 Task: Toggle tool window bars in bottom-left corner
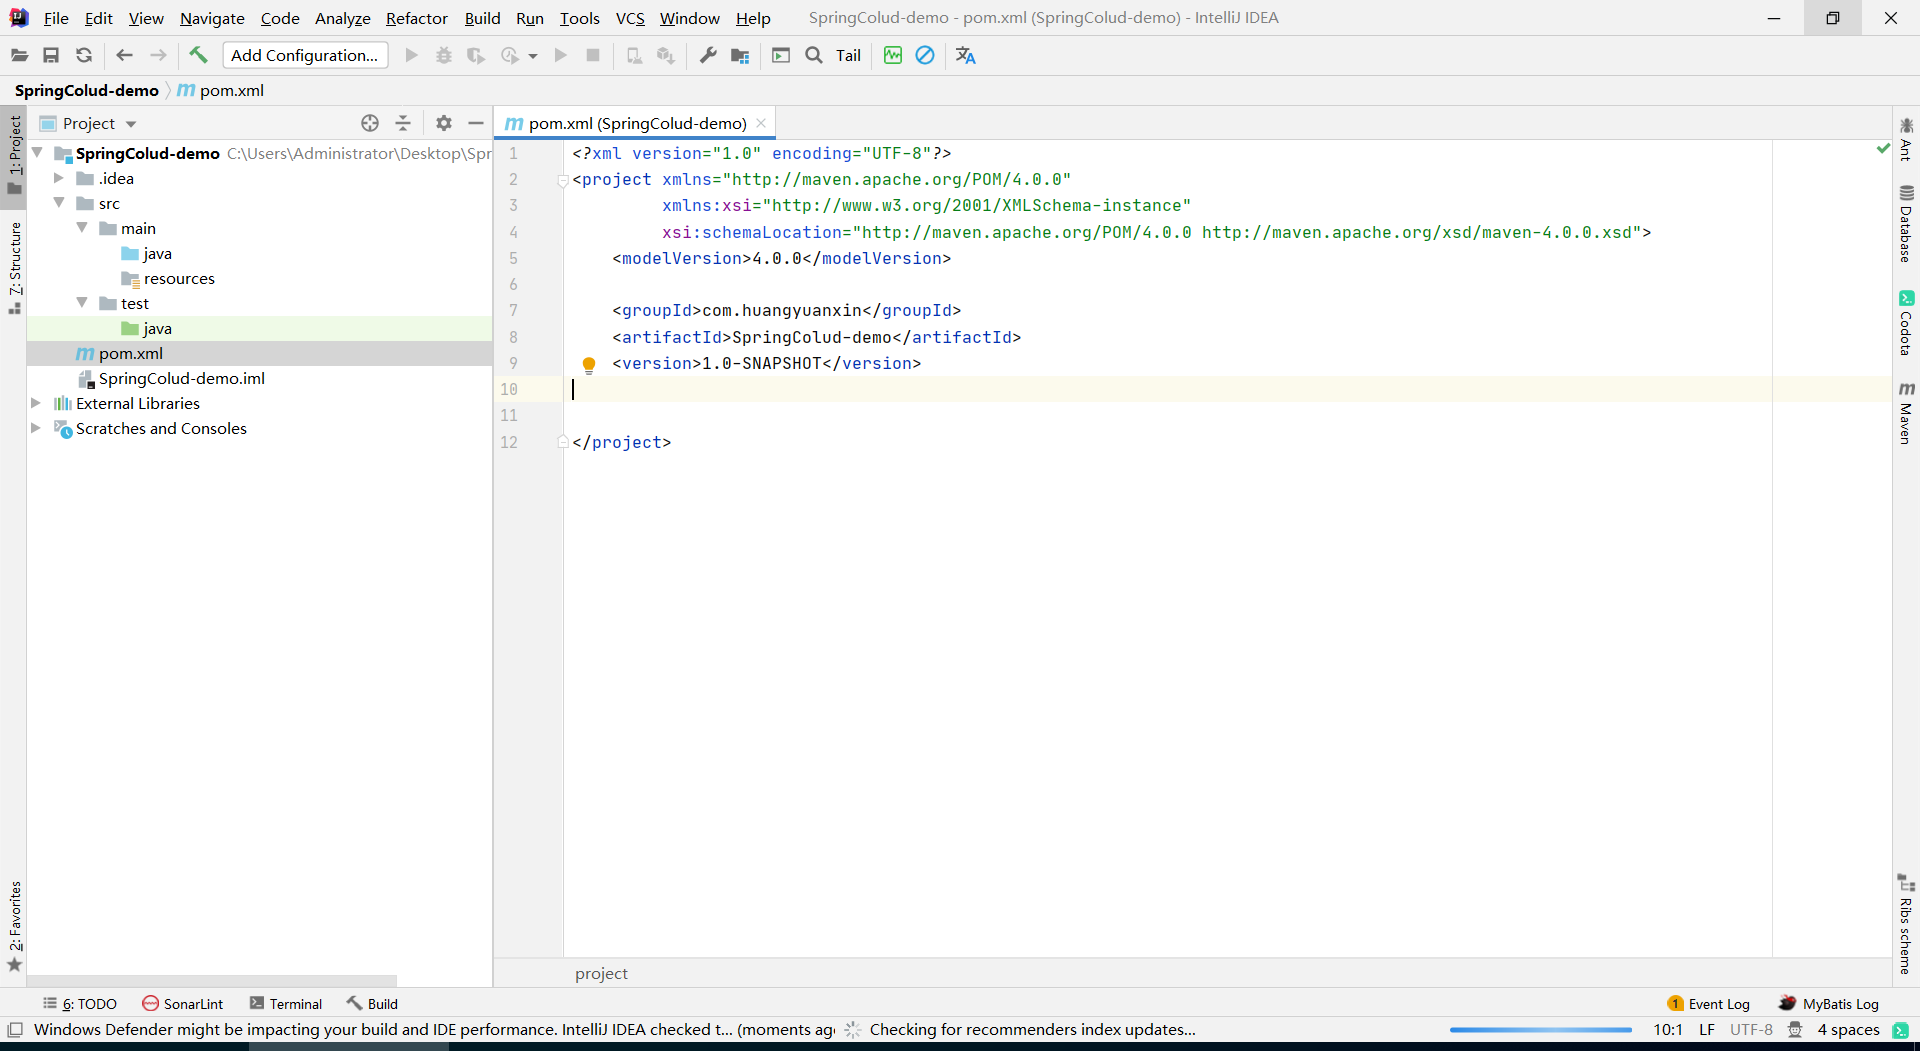[x=15, y=1030]
